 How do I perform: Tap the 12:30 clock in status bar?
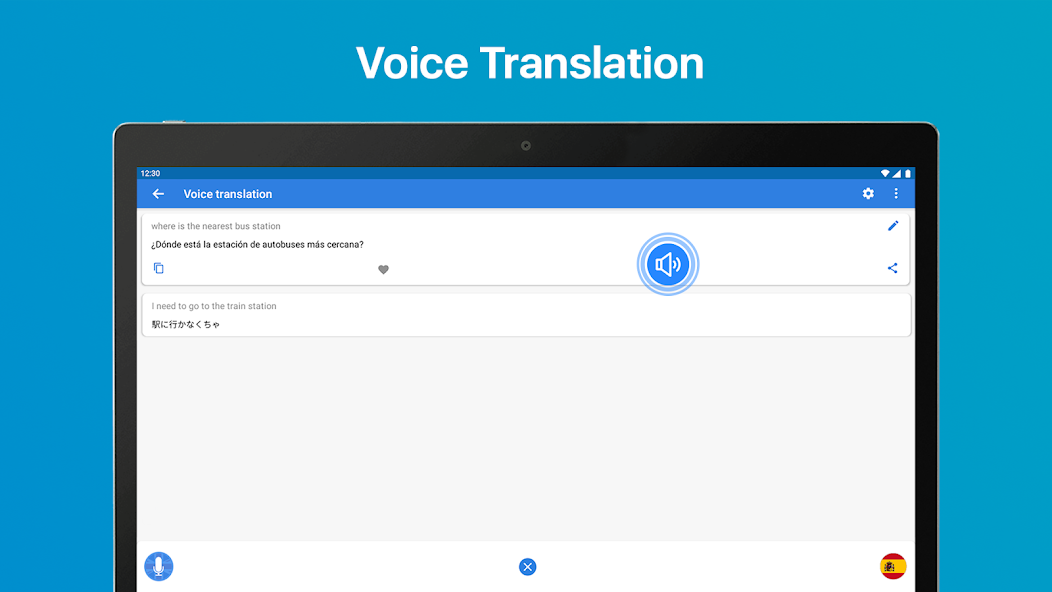150,173
